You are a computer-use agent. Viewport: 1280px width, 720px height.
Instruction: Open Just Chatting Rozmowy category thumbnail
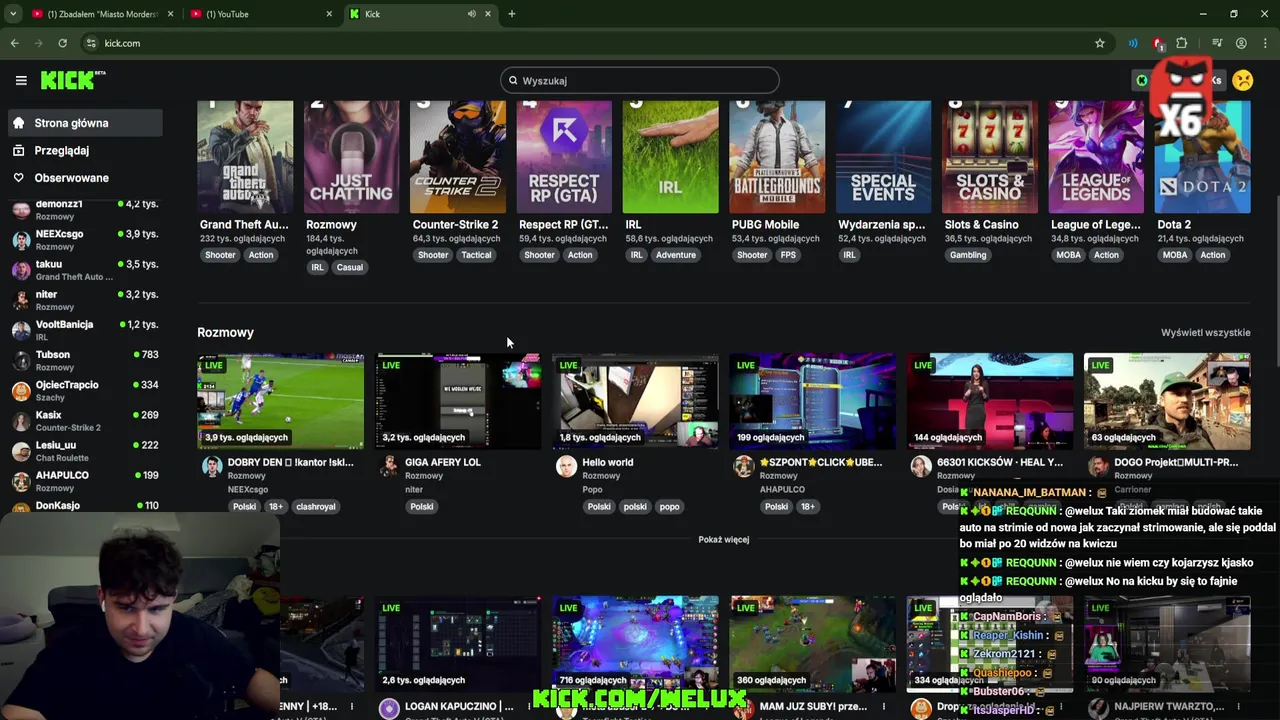tap(351, 157)
